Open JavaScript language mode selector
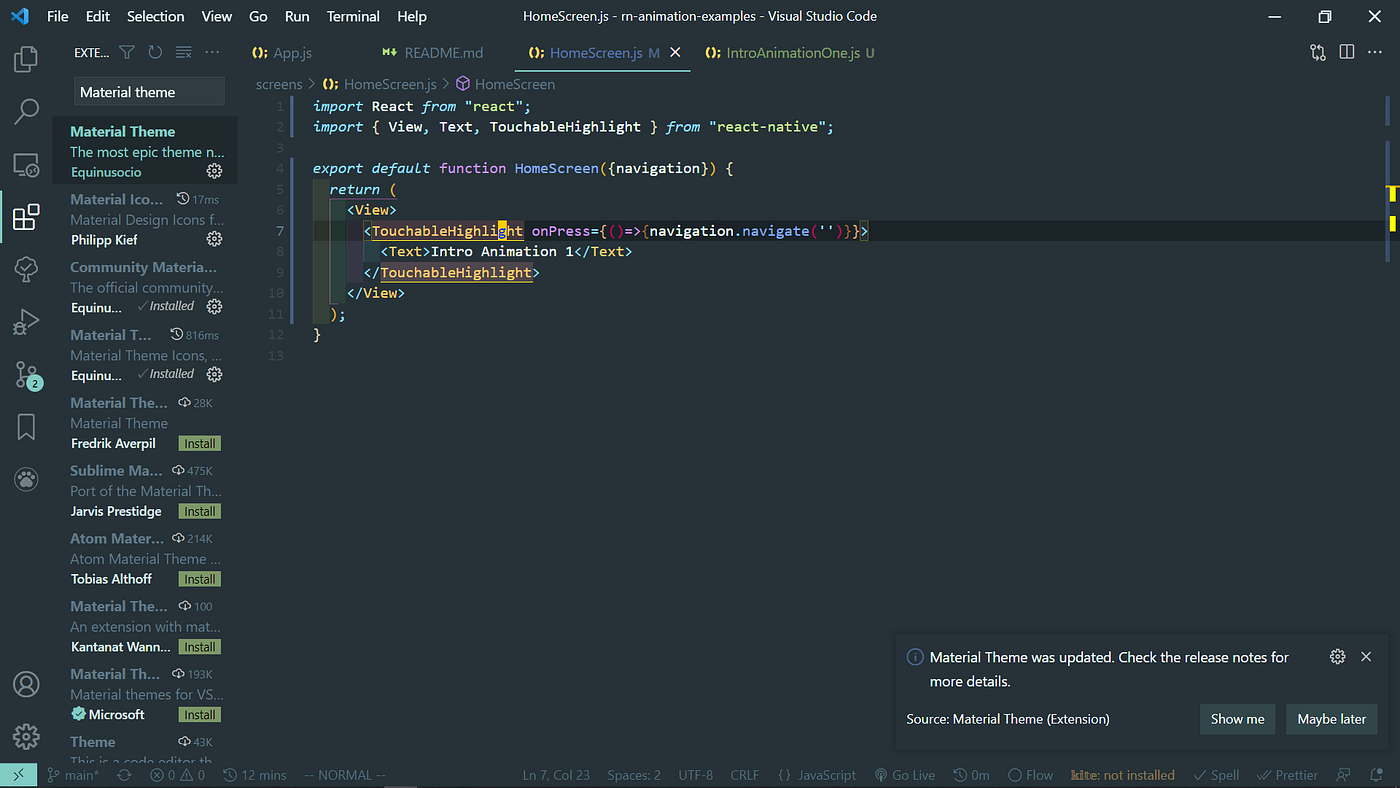Viewport: 1400px width, 788px height. 817,775
